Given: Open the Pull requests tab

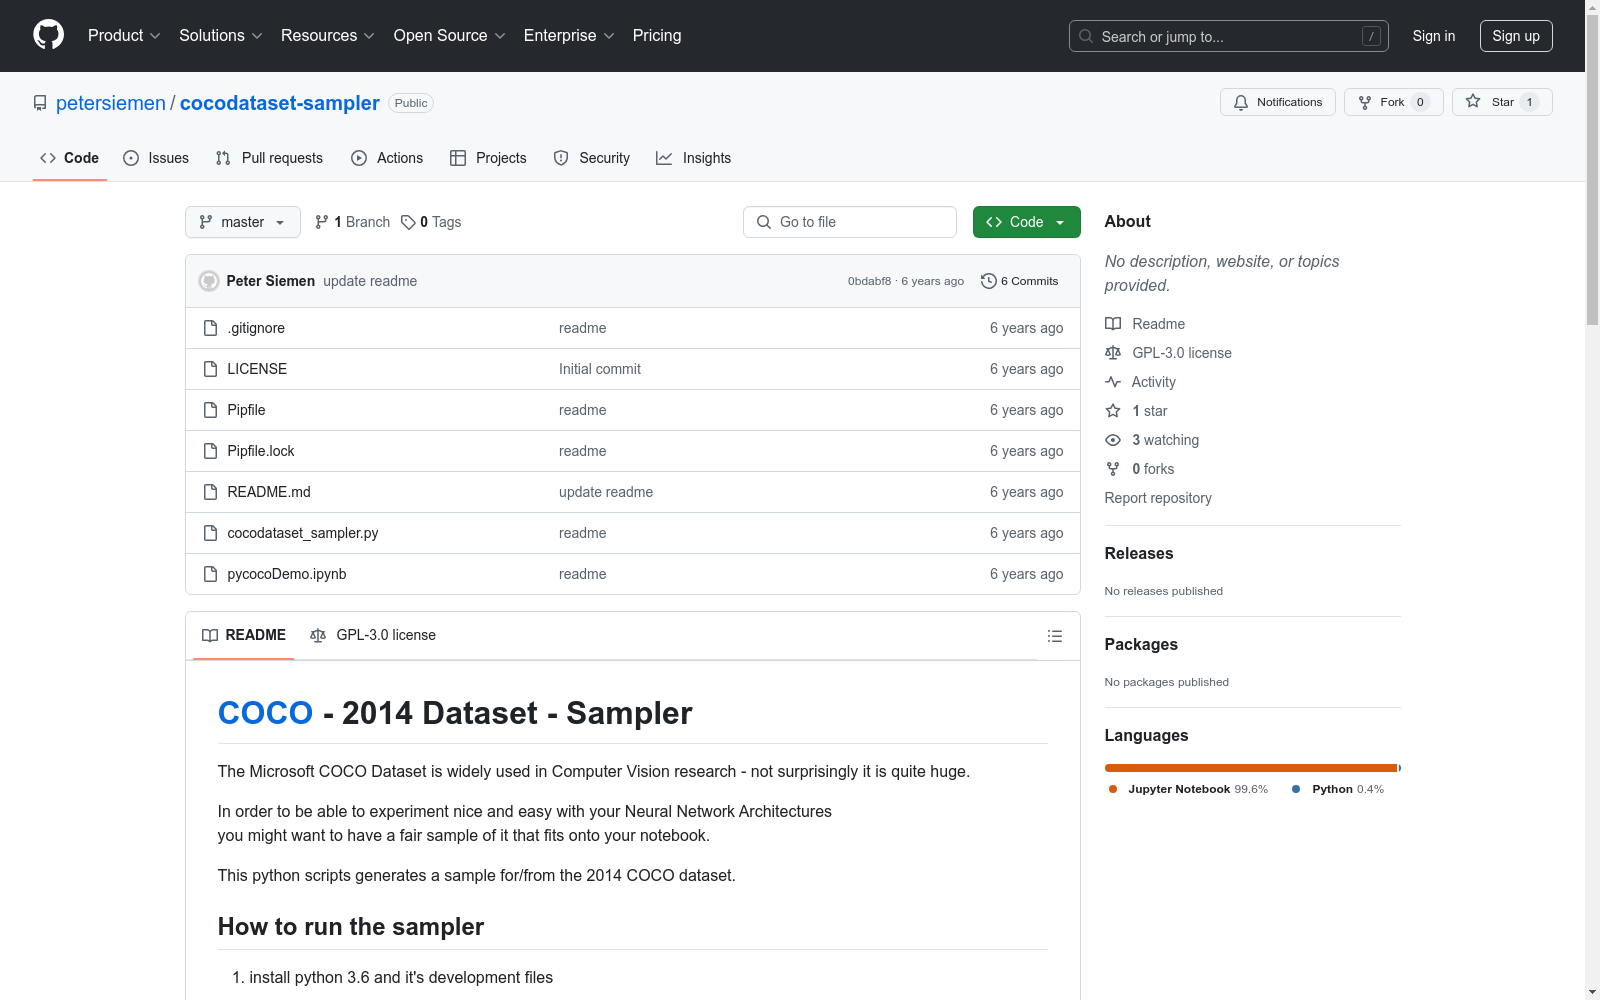Looking at the screenshot, I should [x=269, y=158].
